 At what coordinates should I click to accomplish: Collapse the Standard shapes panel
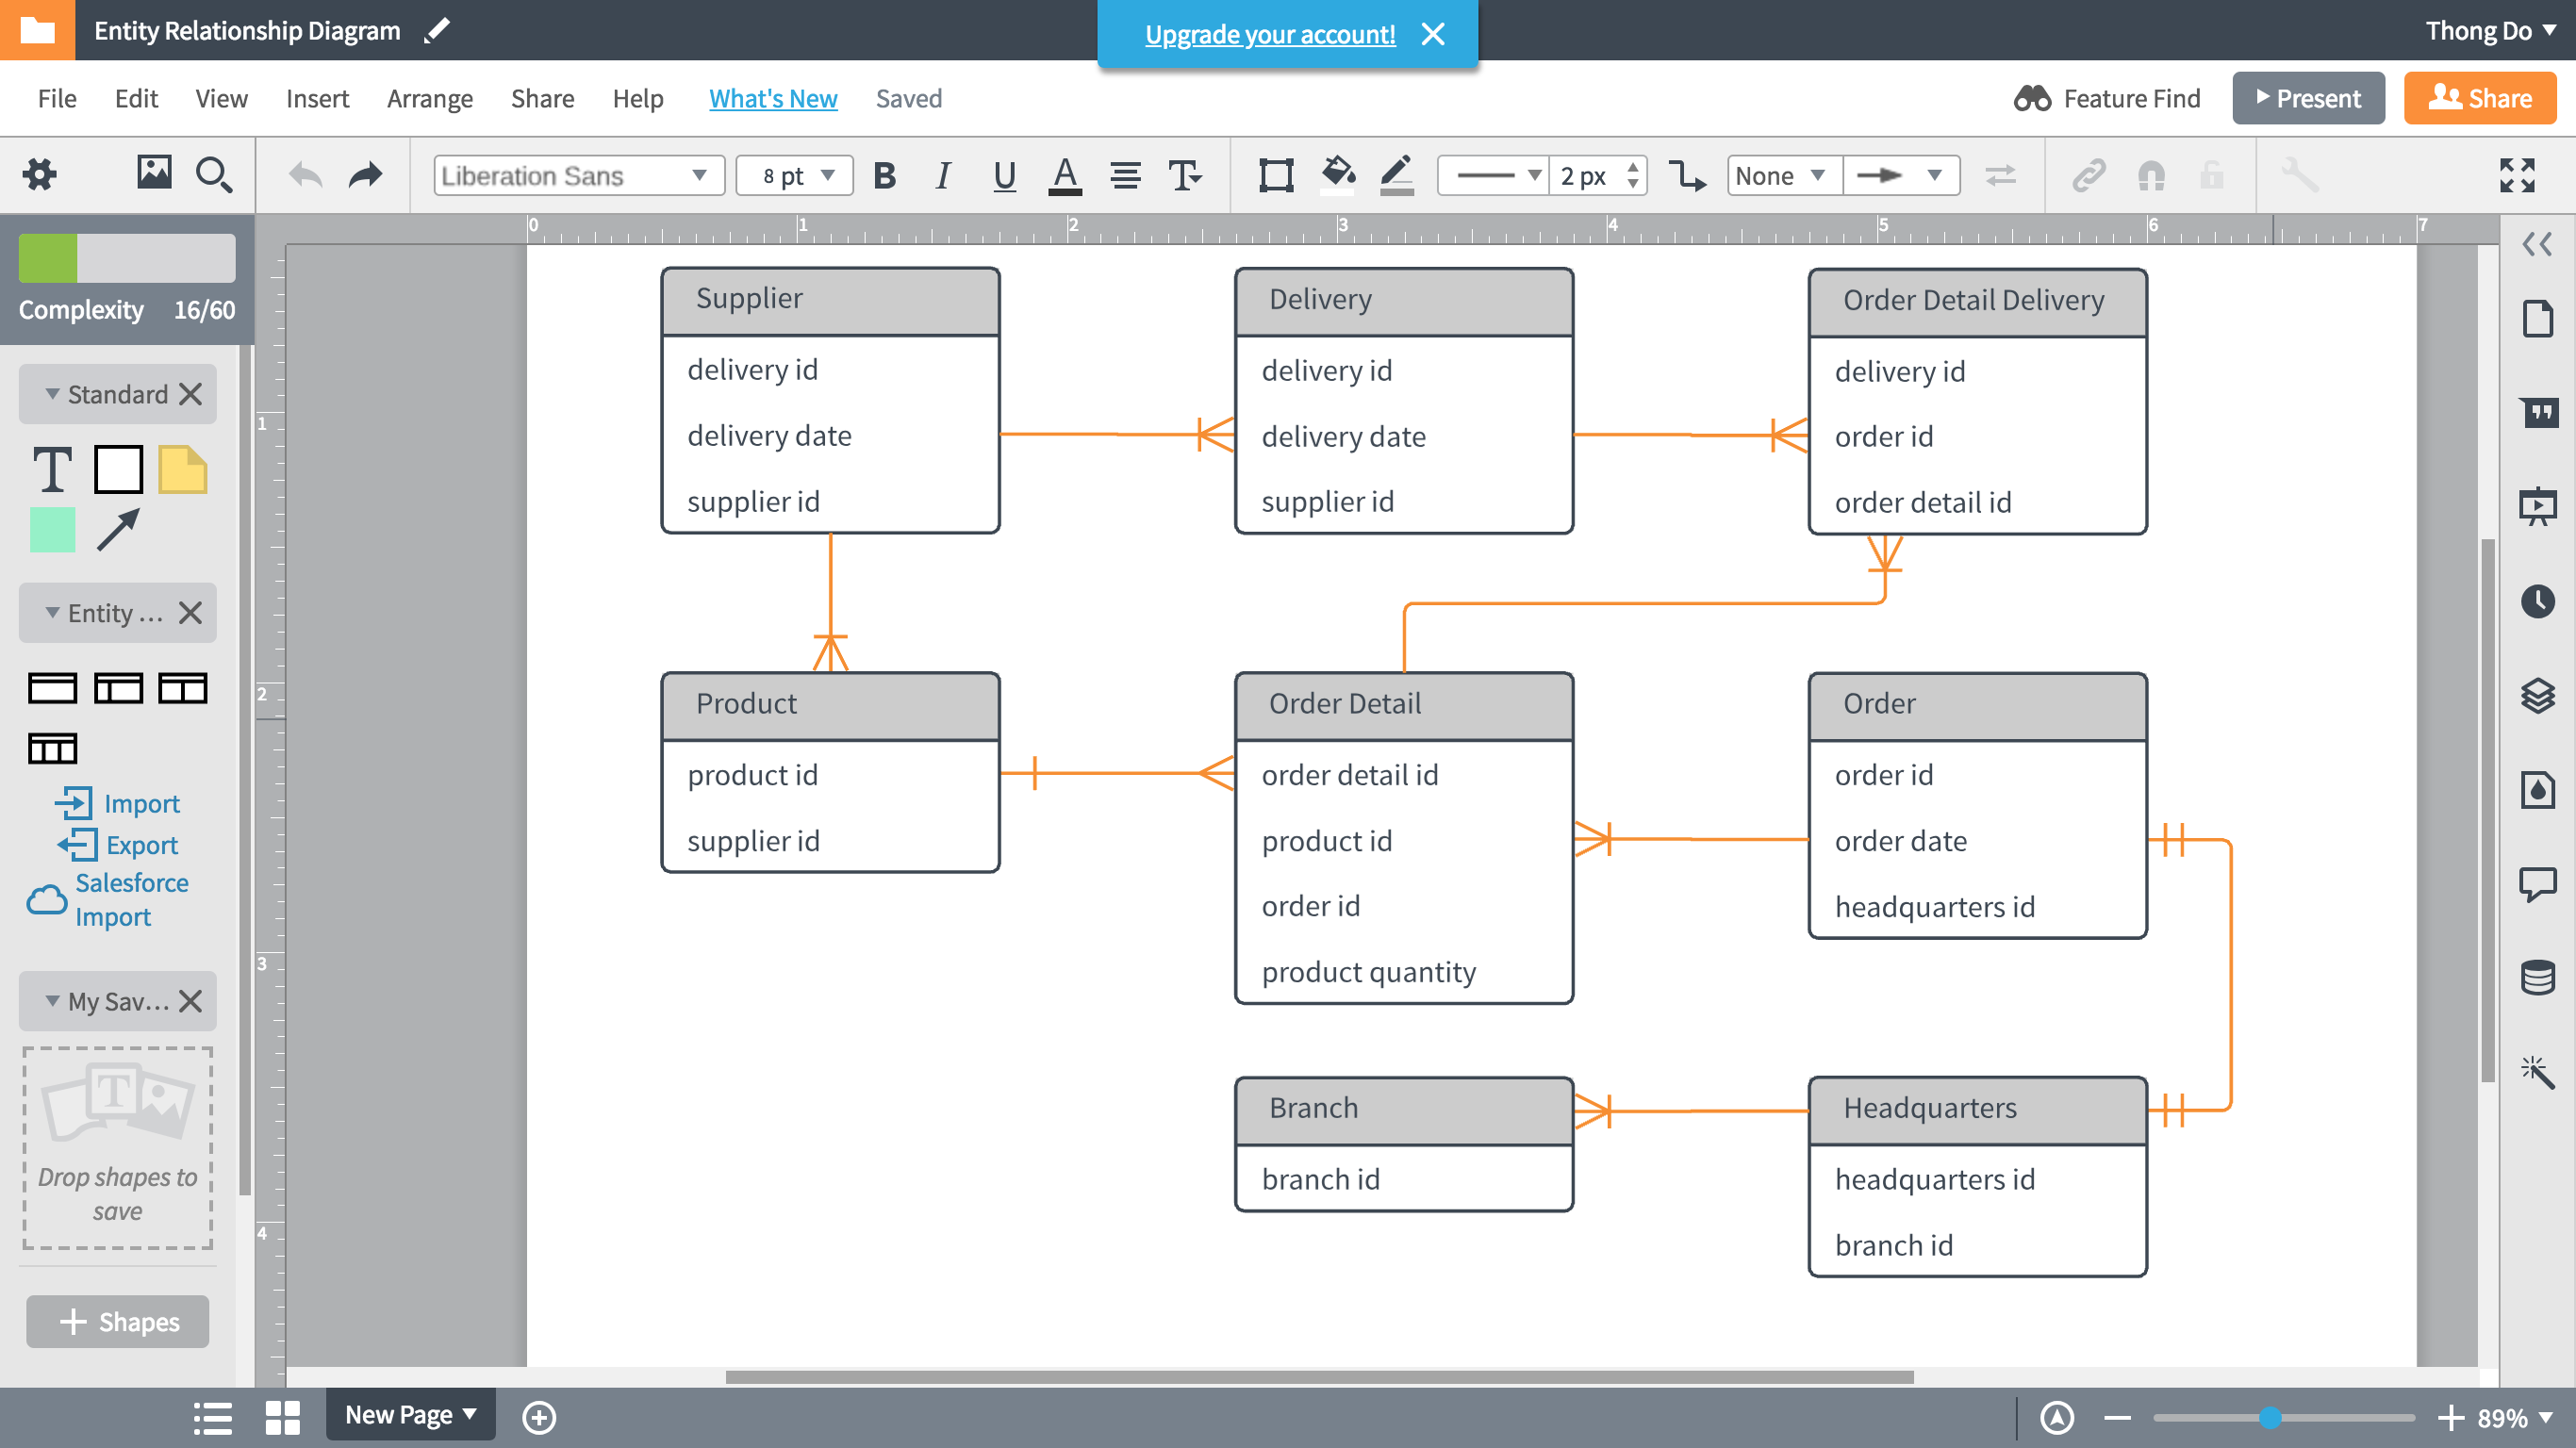coord(46,392)
